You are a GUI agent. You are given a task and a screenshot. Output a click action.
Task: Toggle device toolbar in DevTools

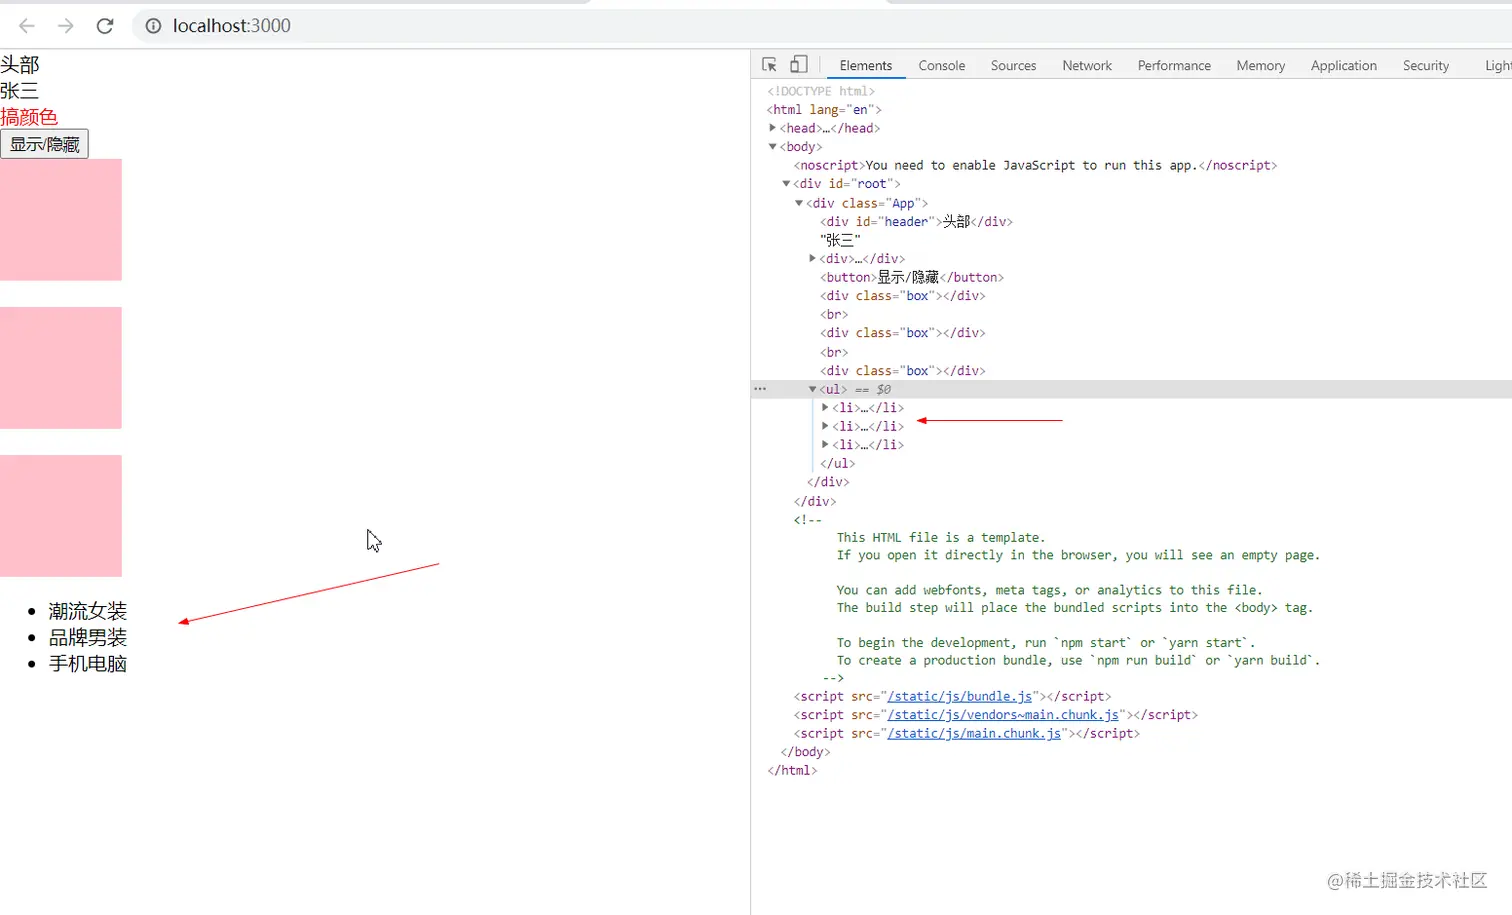tap(798, 65)
